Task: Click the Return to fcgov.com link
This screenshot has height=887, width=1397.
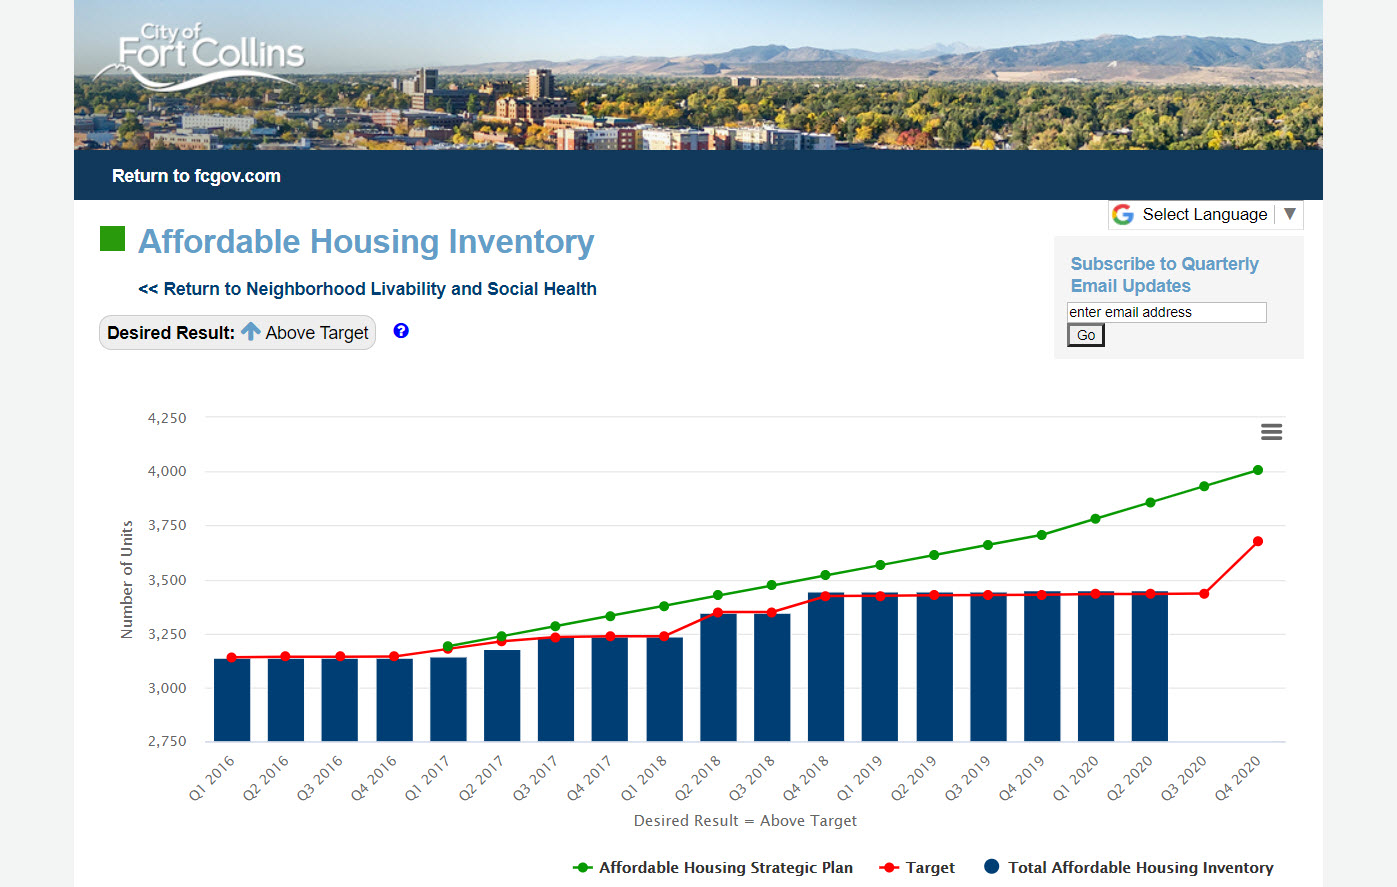Action: [x=196, y=175]
